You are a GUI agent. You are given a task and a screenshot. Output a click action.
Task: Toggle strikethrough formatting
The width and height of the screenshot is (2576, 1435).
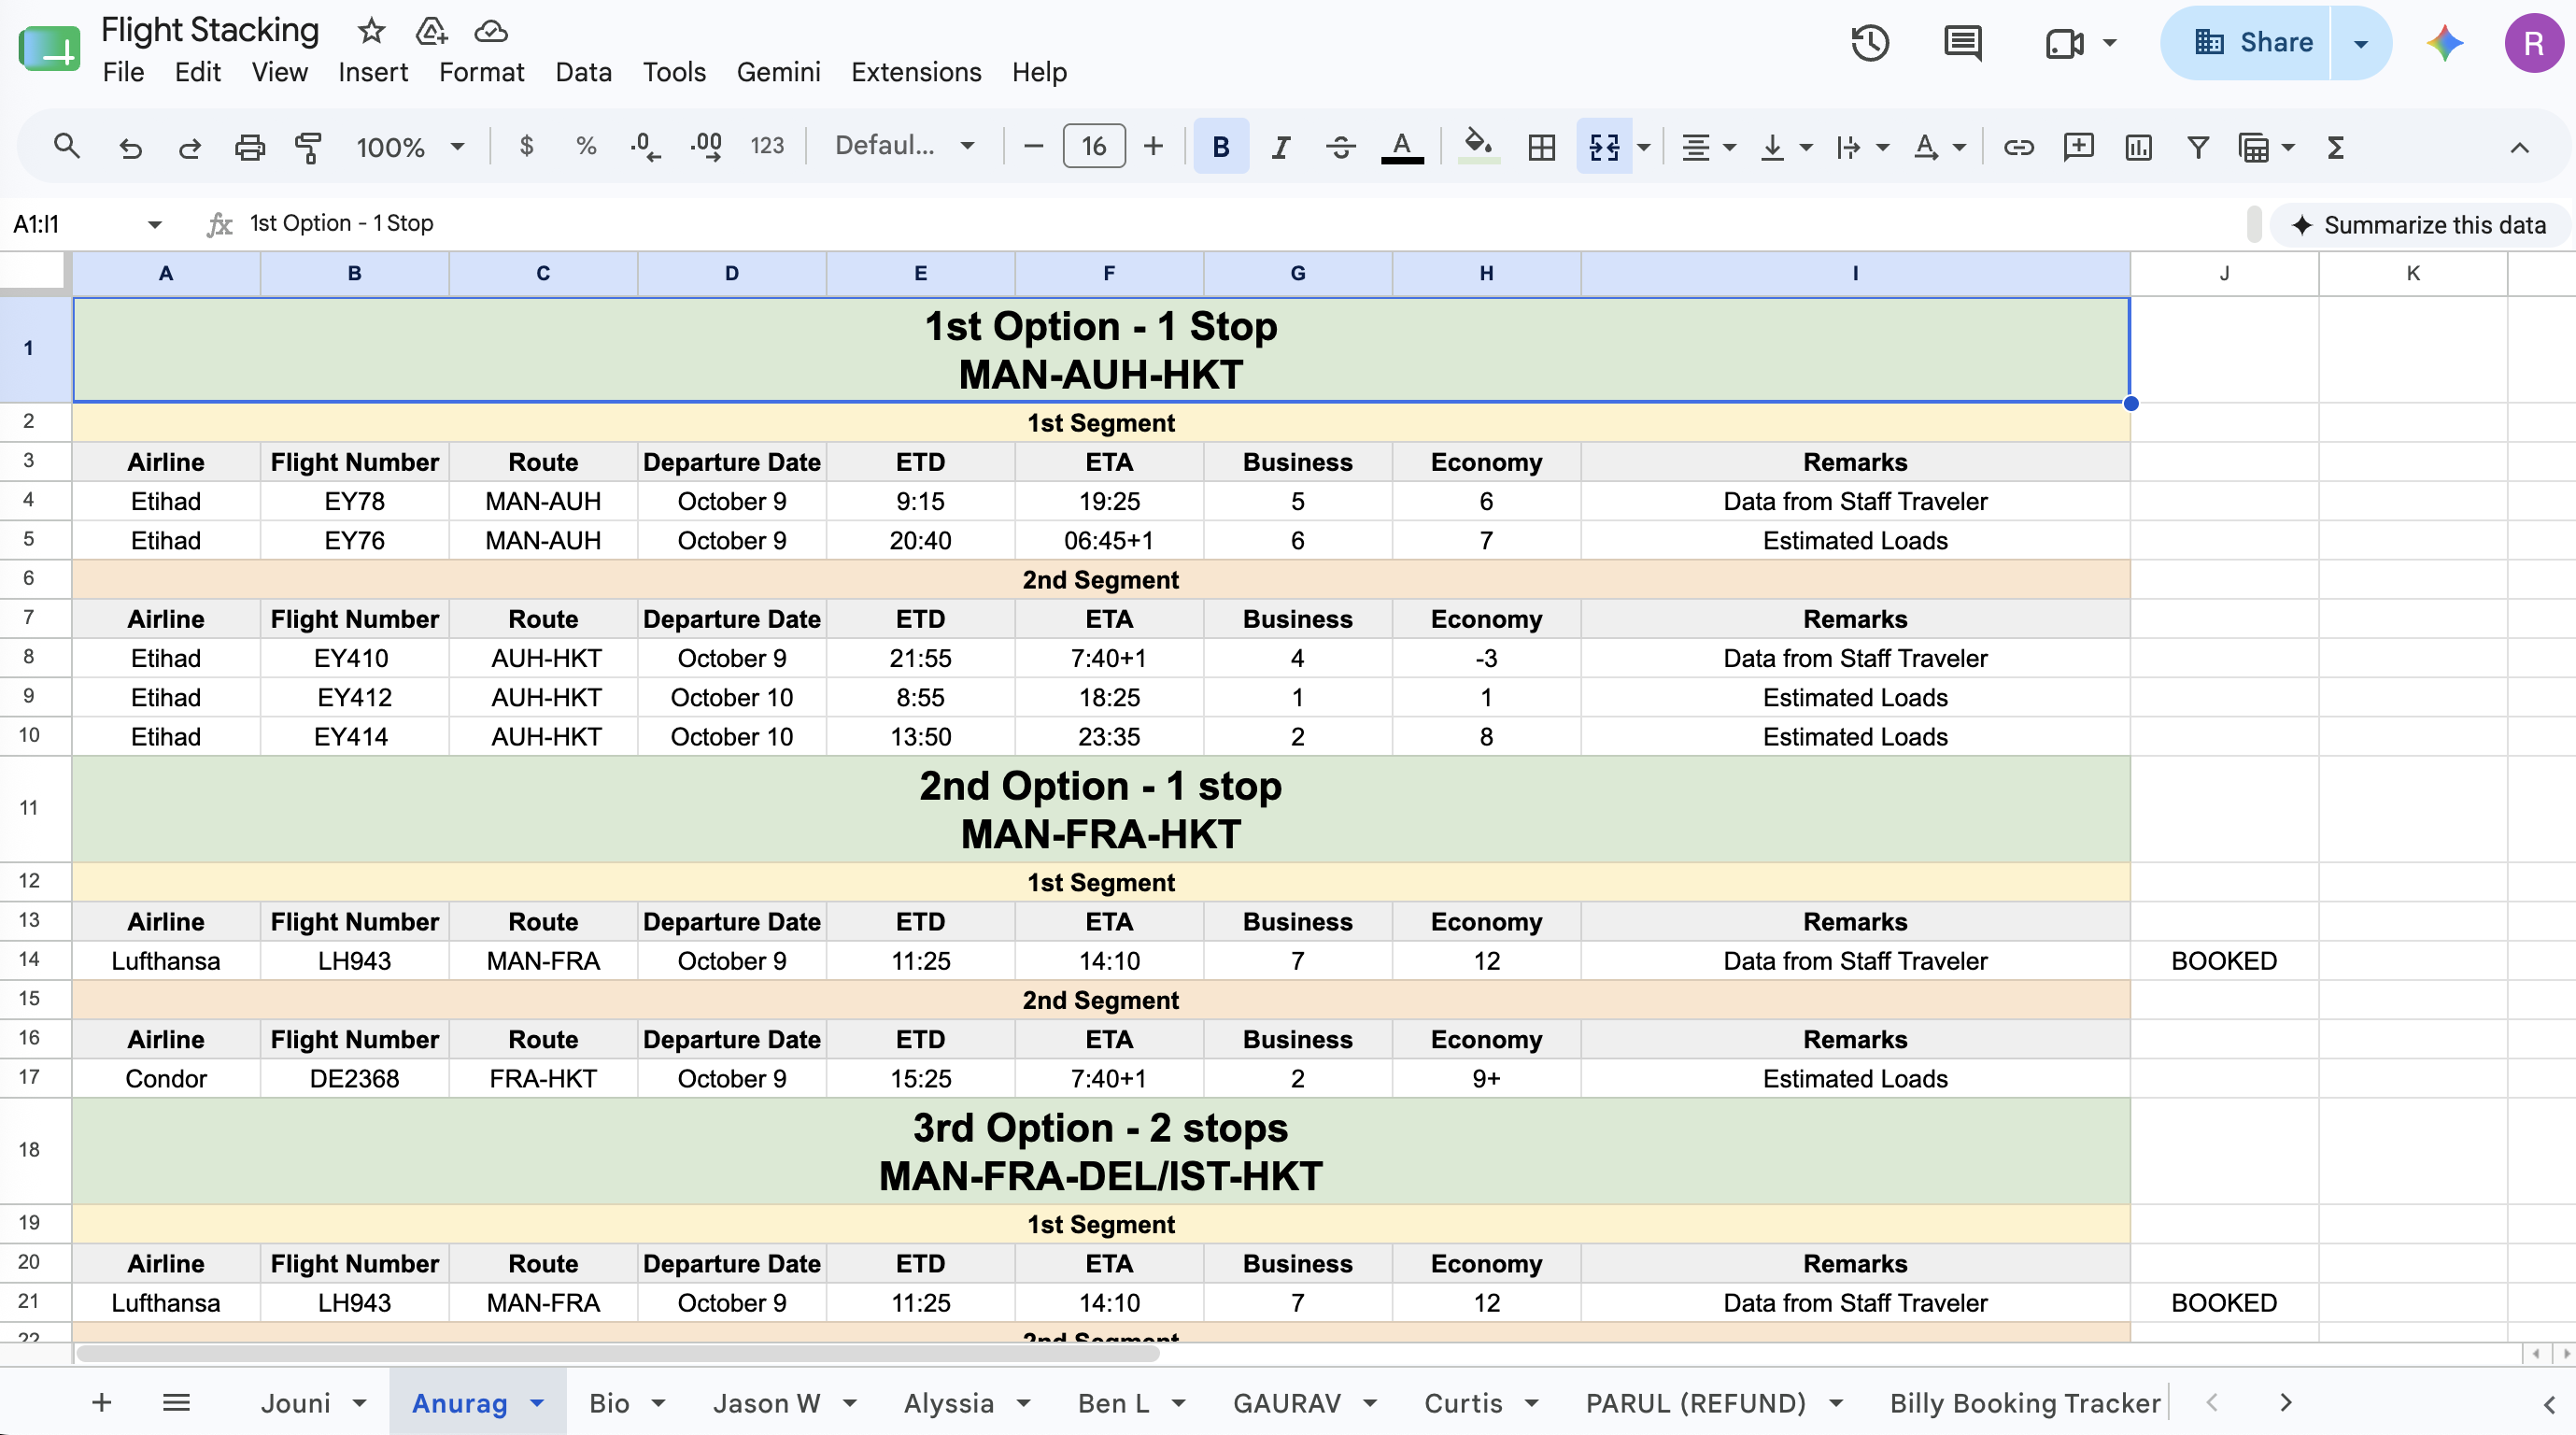pos(1341,147)
